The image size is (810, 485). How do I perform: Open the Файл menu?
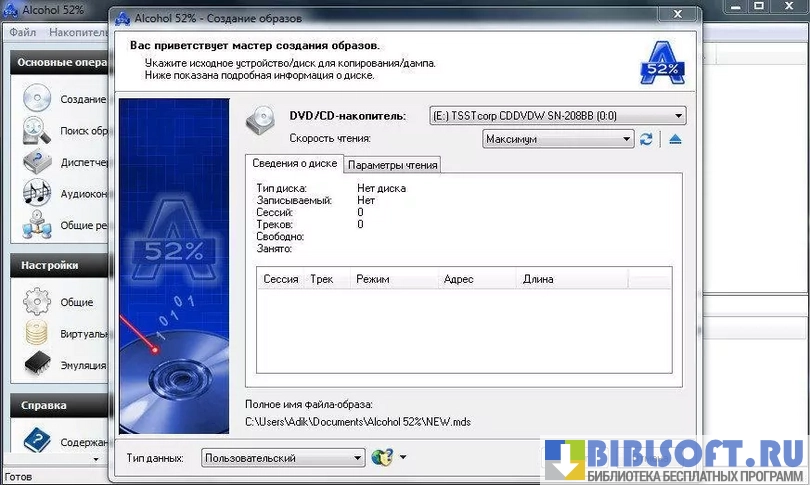[22, 32]
